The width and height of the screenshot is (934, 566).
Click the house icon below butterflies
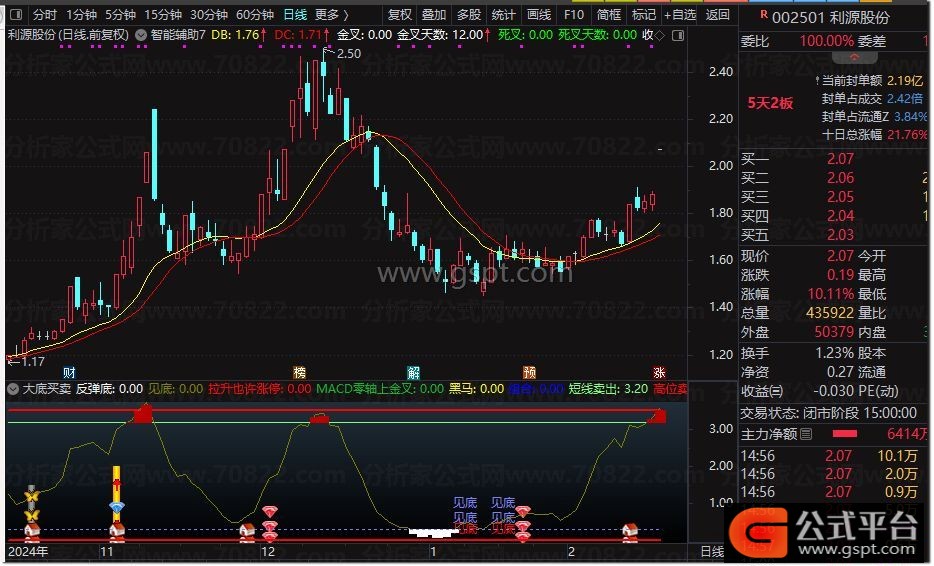(32, 529)
